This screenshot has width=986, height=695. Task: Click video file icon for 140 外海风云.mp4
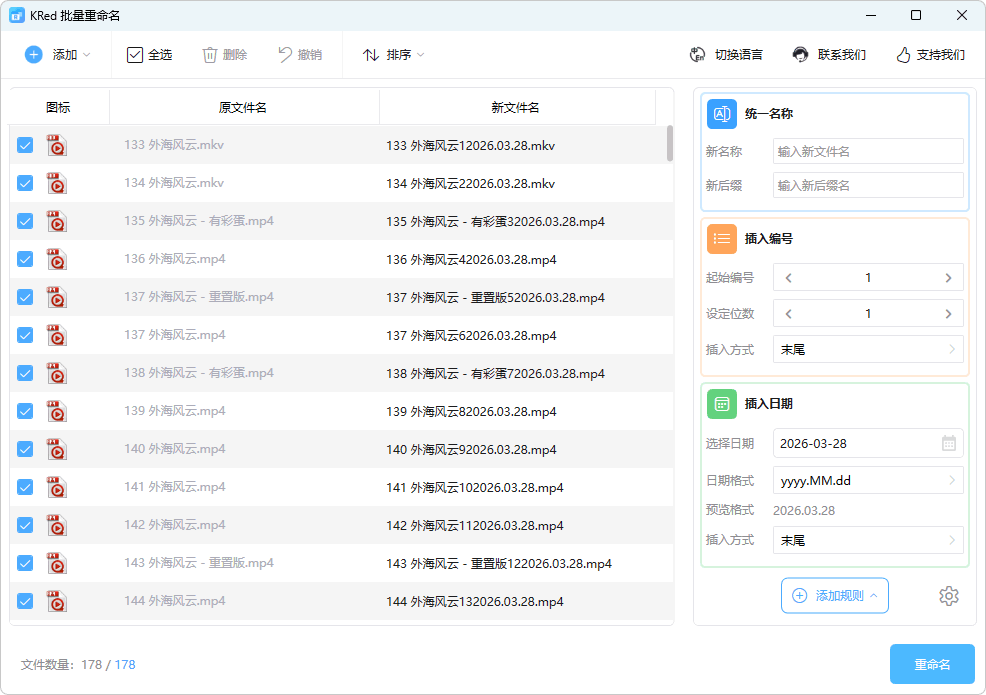[x=57, y=450]
